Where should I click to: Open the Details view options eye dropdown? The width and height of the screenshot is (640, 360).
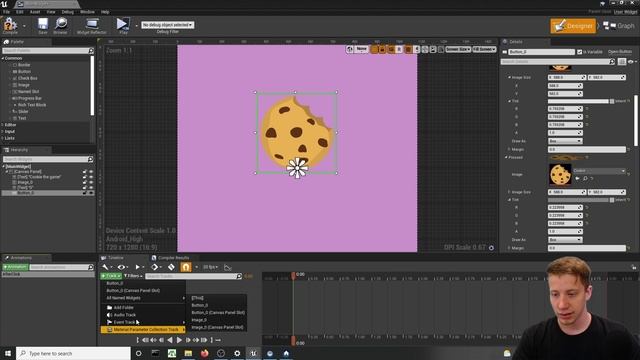click(632, 62)
